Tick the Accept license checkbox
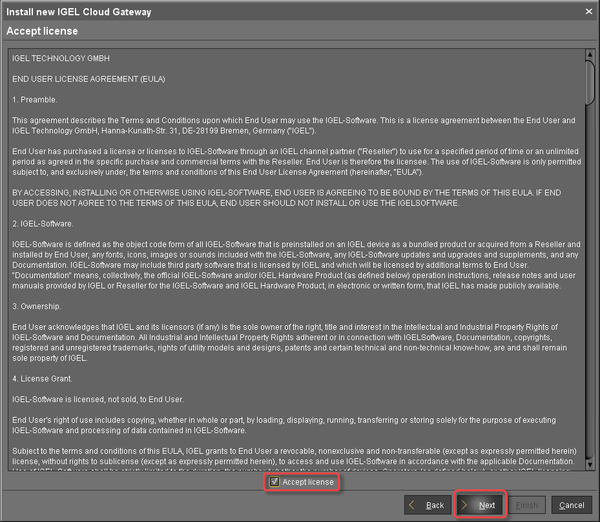This screenshot has width=600, height=522. [275, 482]
